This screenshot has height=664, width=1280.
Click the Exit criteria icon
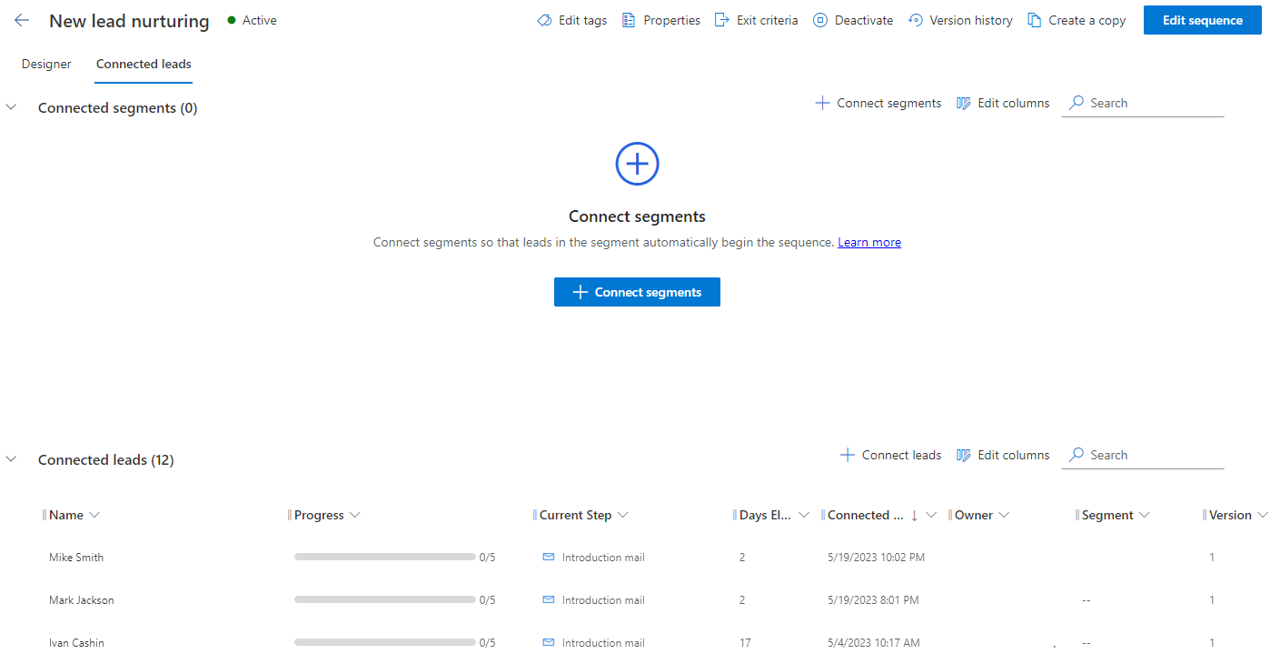[722, 20]
